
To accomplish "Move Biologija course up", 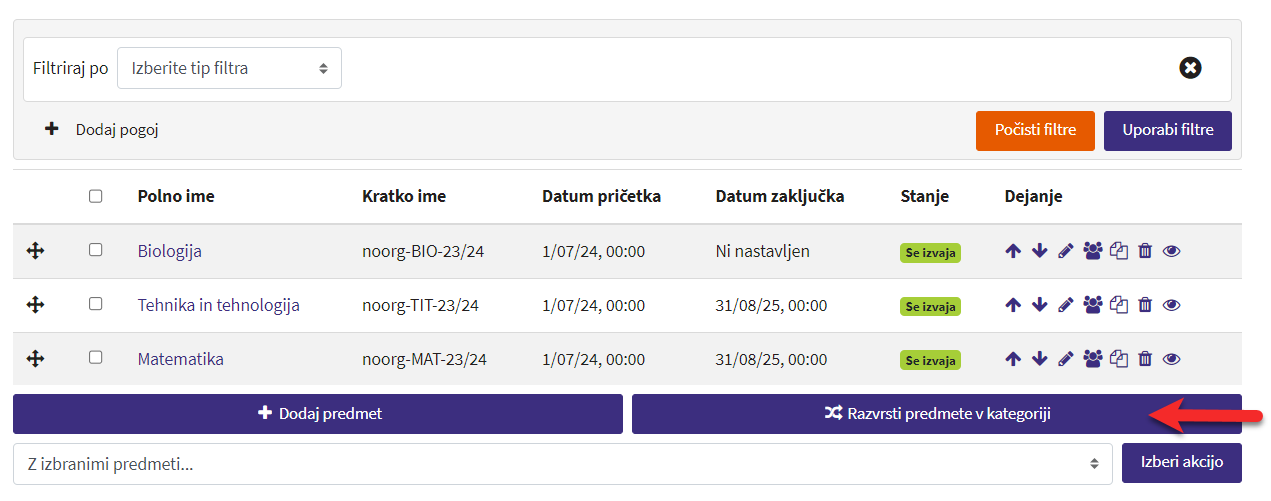I will coord(1013,252).
